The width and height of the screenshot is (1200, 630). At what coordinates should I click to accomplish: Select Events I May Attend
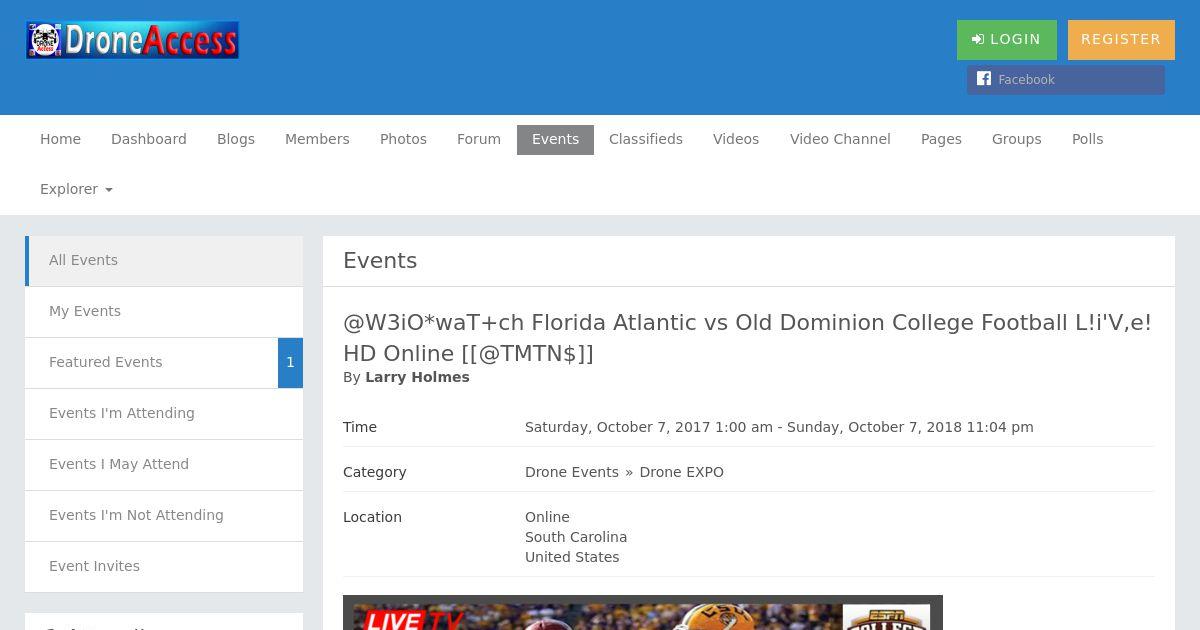click(164, 465)
